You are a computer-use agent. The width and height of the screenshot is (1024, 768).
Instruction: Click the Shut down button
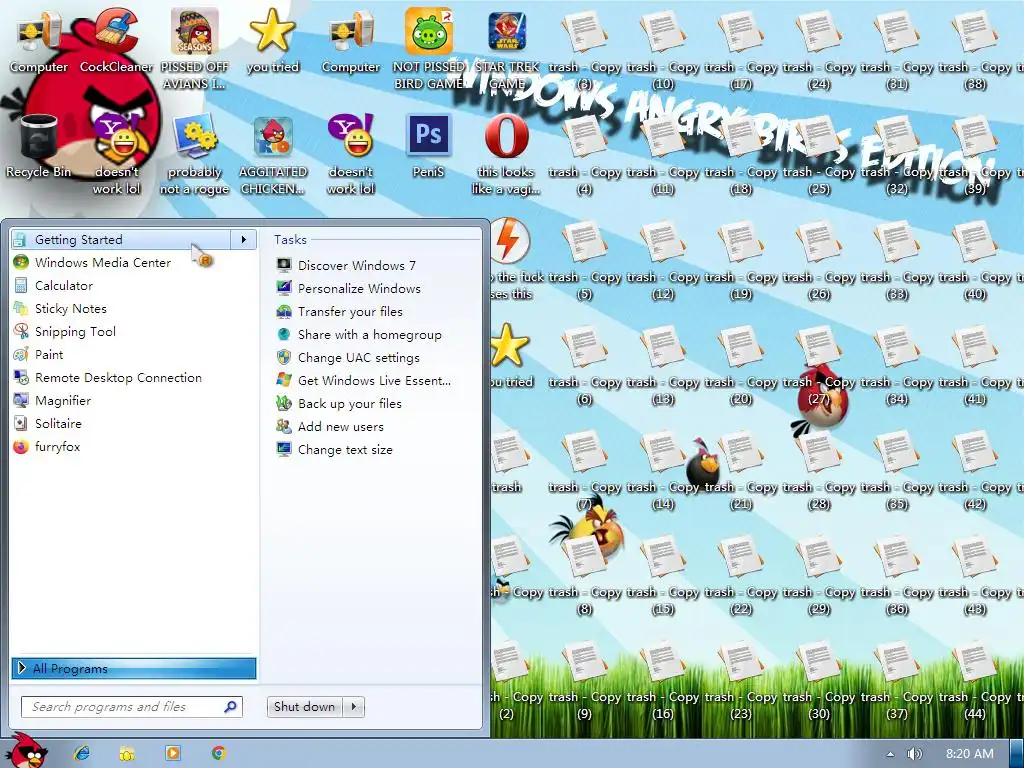[x=304, y=707]
